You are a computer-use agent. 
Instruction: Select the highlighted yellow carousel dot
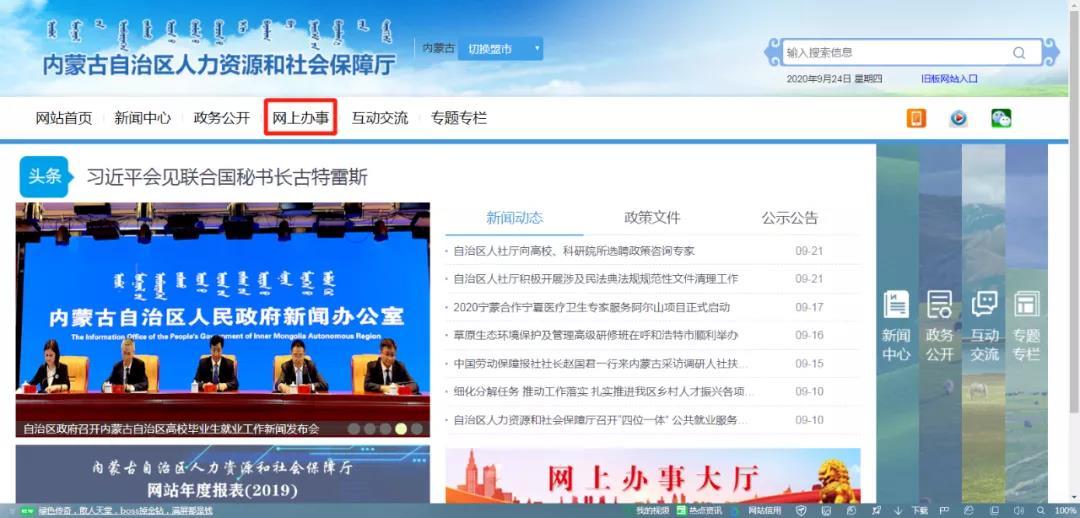401,428
